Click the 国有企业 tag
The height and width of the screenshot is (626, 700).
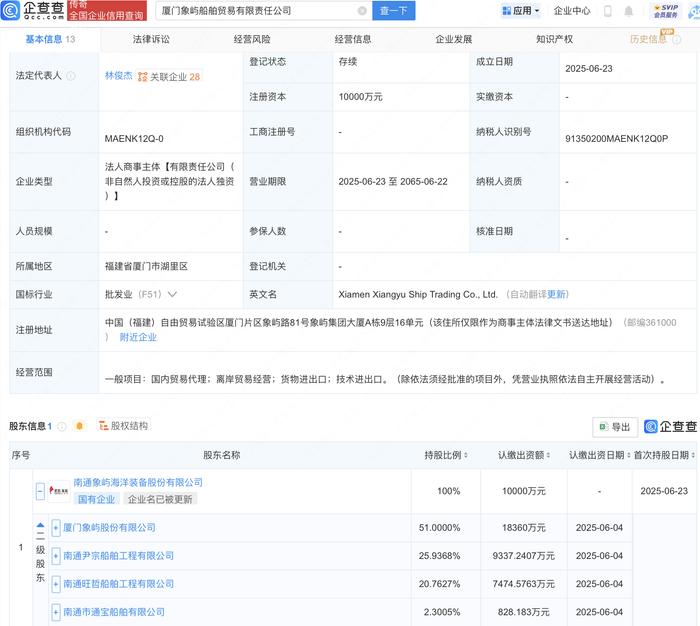pyautogui.click(x=96, y=499)
